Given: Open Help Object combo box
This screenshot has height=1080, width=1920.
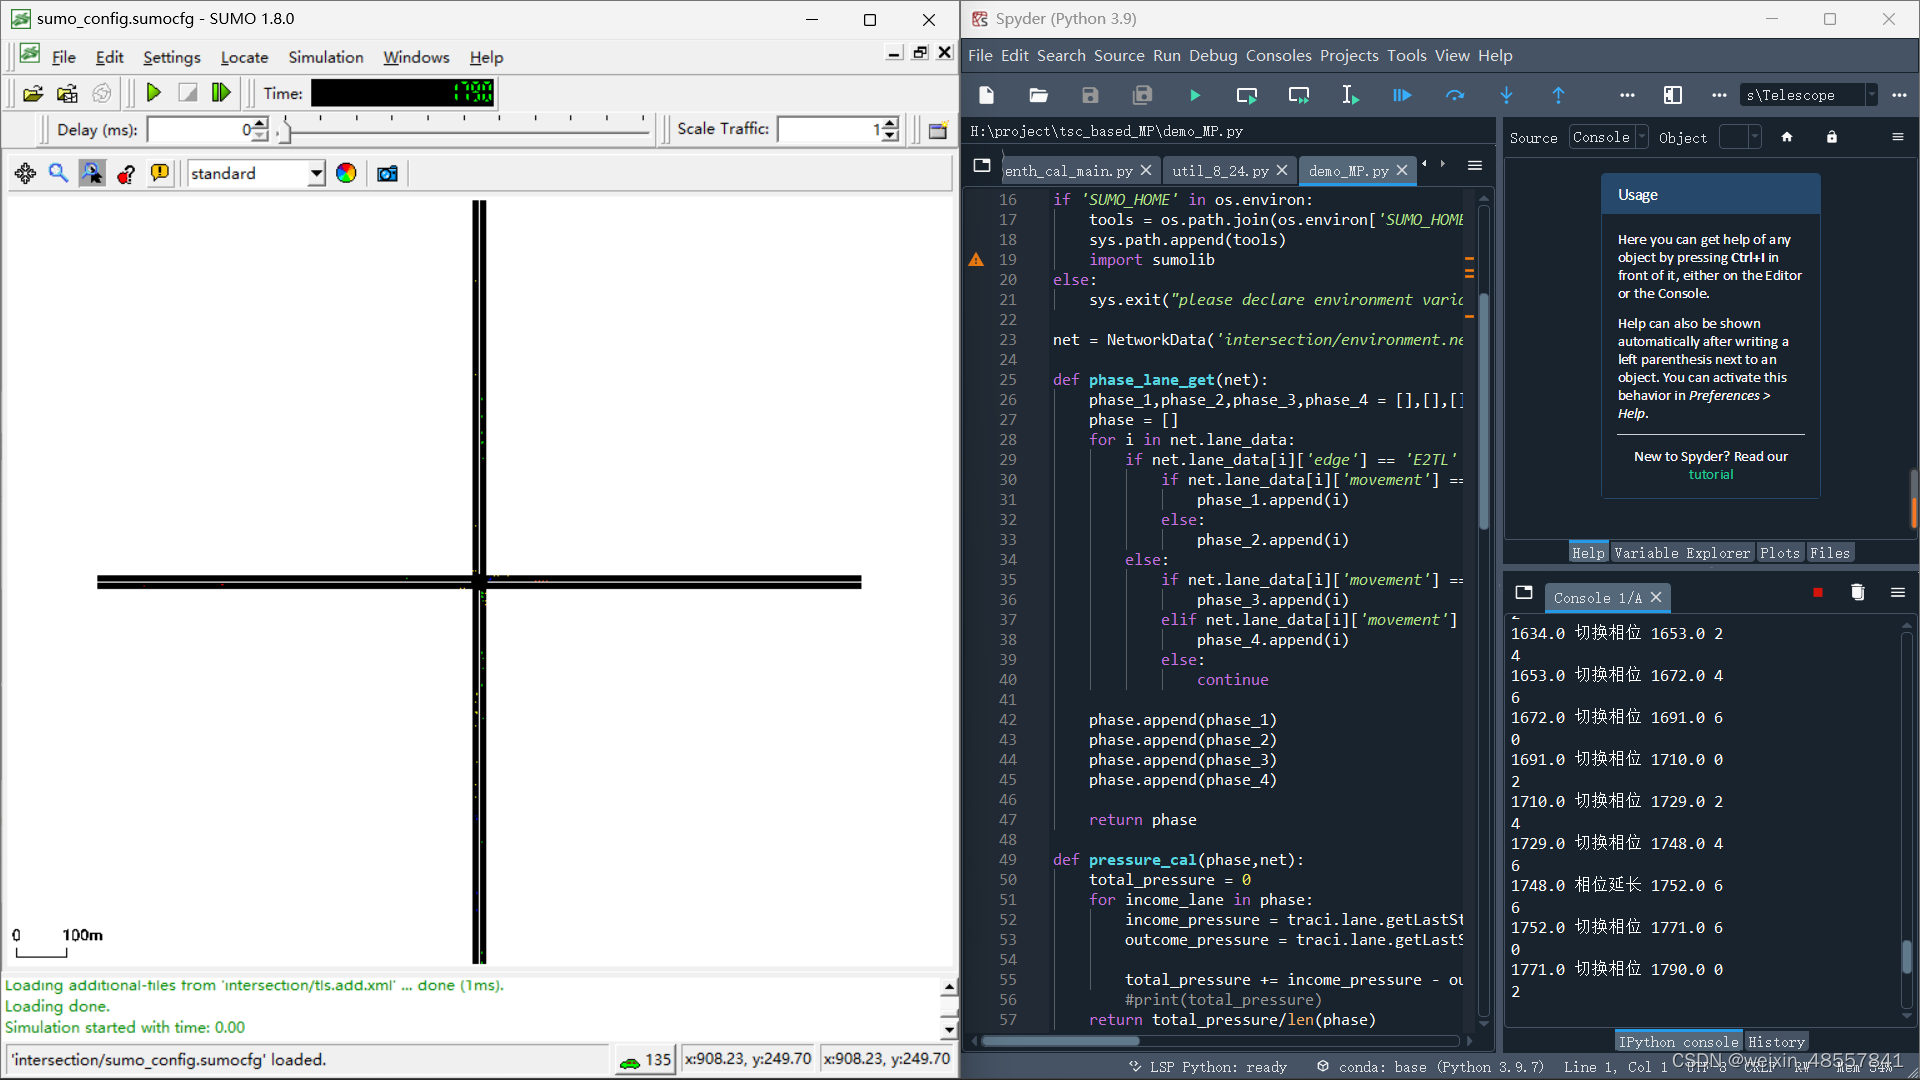Looking at the screenshot, I should [x=1740, y=137].
